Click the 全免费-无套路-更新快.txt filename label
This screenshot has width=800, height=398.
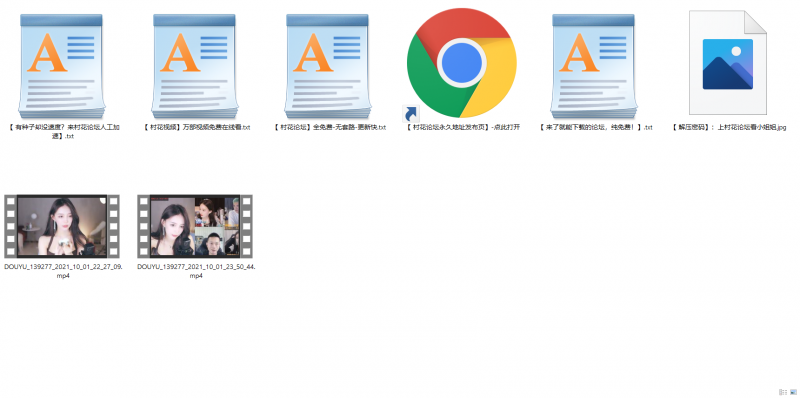(330, 128)
